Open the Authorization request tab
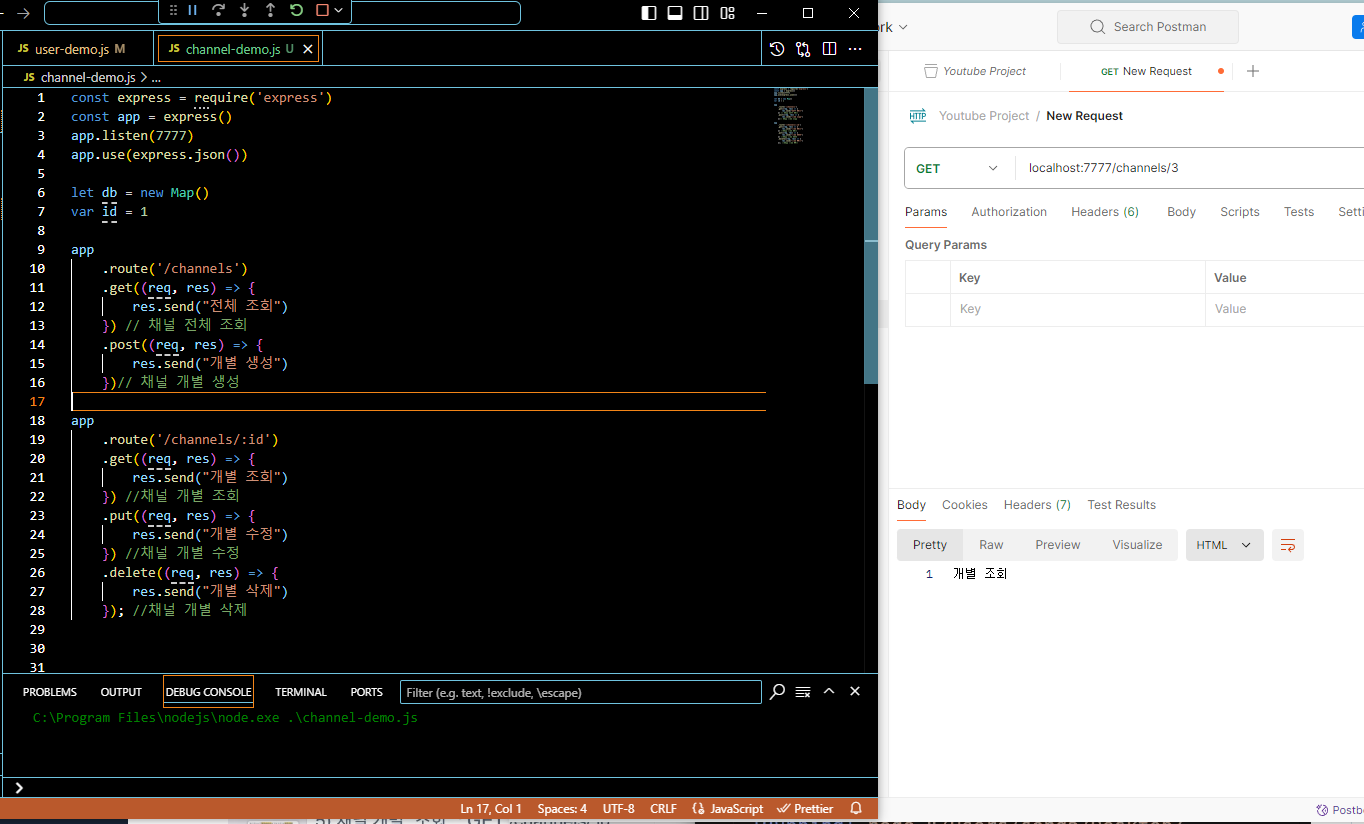Viewport: 1364px width, 824px height. tap(1009, 212)
